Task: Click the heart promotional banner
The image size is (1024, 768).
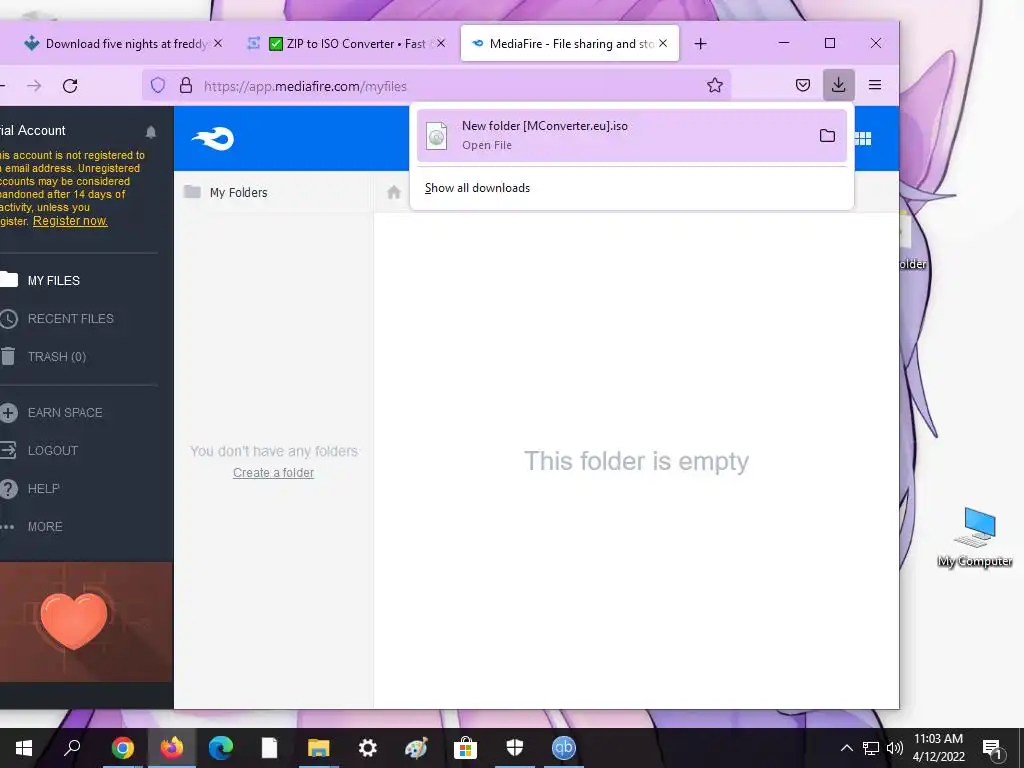Action: click(86, 622)
